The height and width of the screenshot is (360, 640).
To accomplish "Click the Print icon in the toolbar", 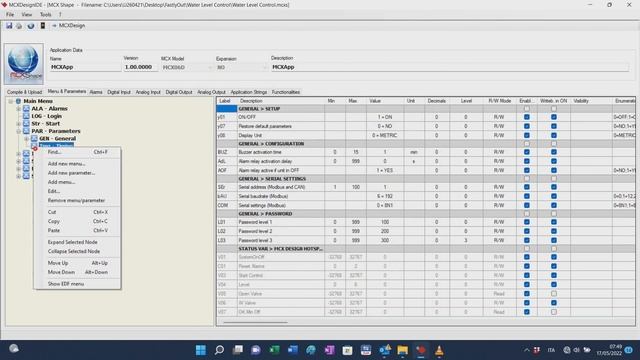I will 19,26.
